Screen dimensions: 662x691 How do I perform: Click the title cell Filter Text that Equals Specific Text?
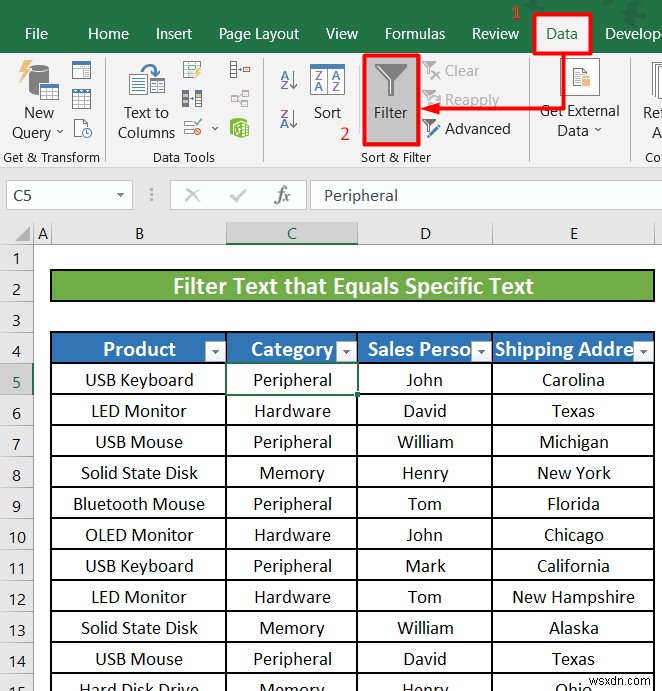point(353,286)
